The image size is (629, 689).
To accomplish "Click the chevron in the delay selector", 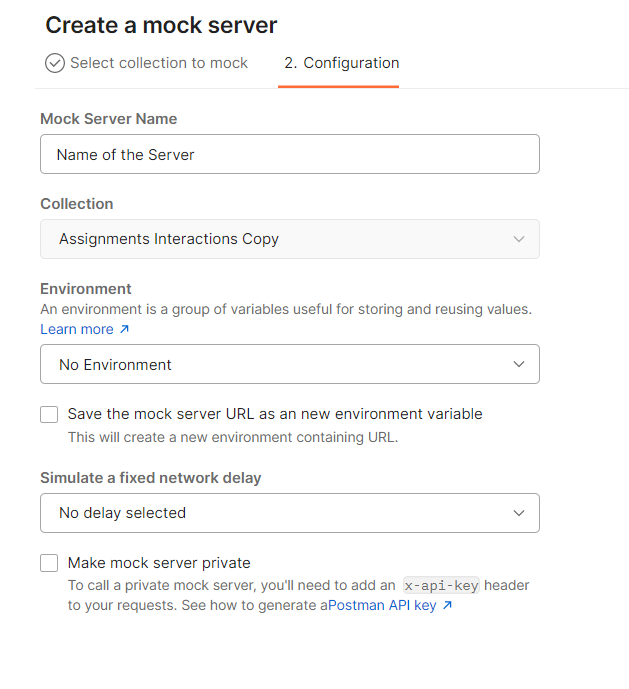I will (x=518, y=513).
